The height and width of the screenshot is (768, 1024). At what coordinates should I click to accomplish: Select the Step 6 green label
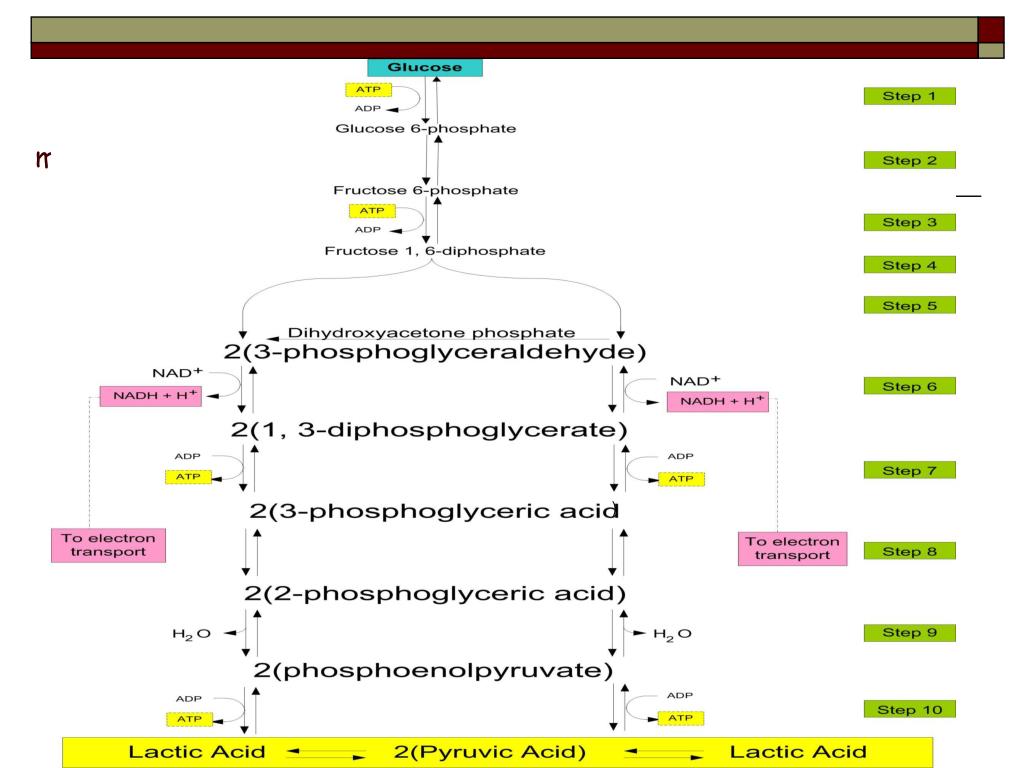910,386
